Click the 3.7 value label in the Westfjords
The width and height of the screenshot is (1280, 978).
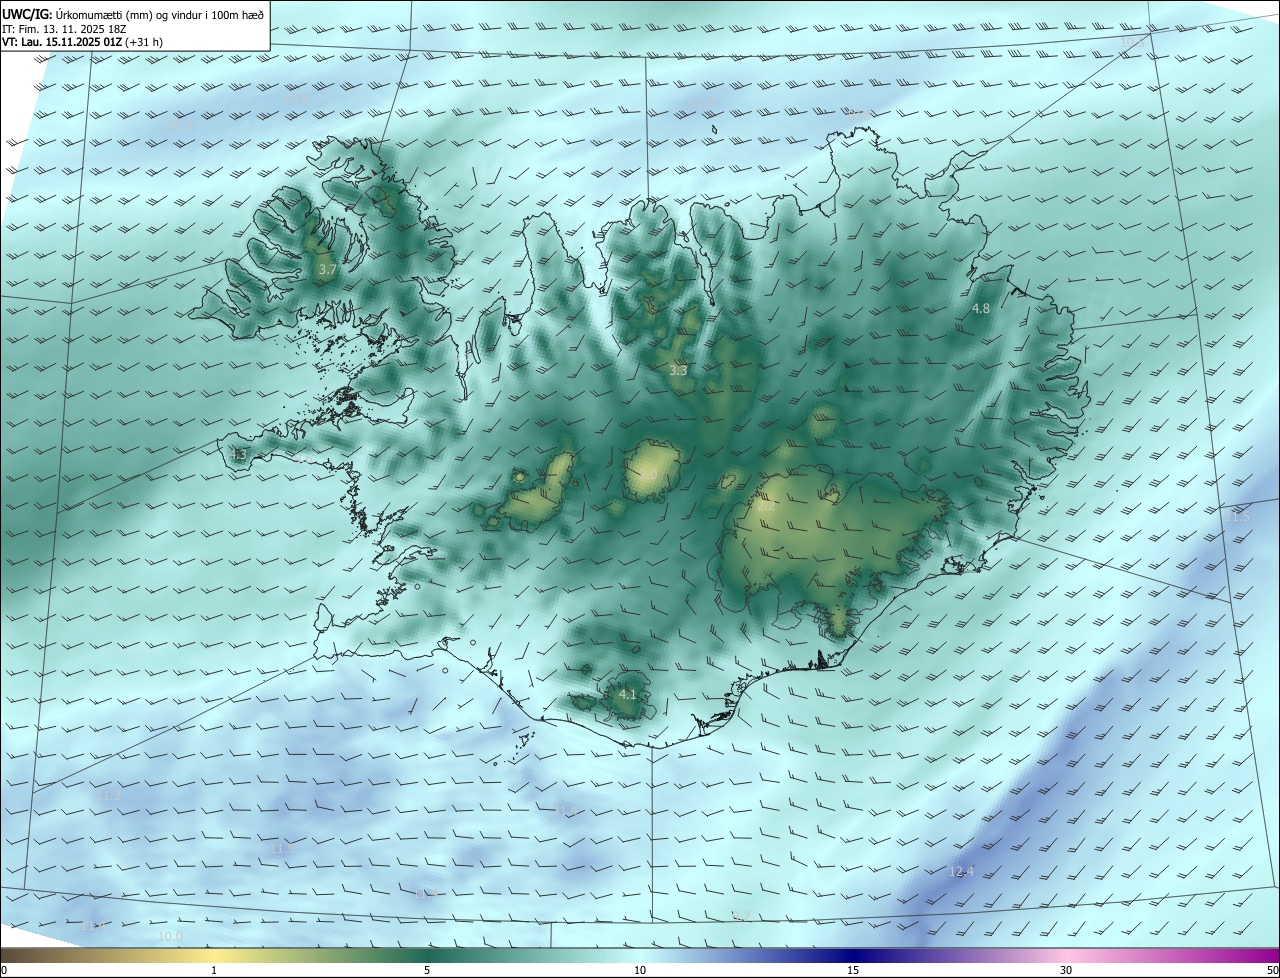[x=327, y=270]
